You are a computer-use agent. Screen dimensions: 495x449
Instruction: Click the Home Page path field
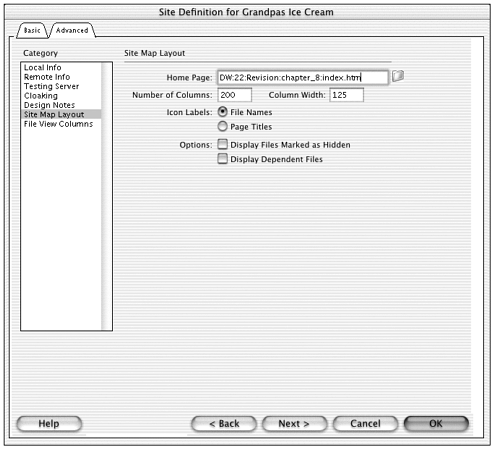(x=303, y=77)
